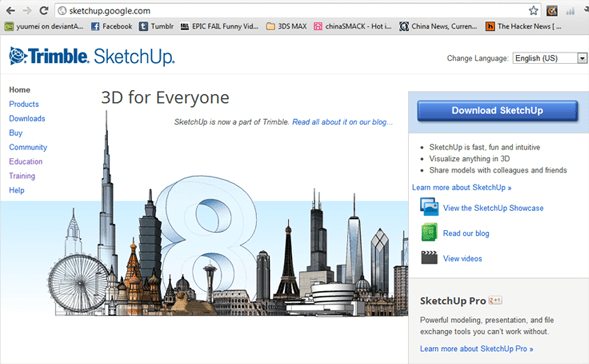Go to Products in the sidebar menu
The image size is (589, 364).
click(24, 104)
